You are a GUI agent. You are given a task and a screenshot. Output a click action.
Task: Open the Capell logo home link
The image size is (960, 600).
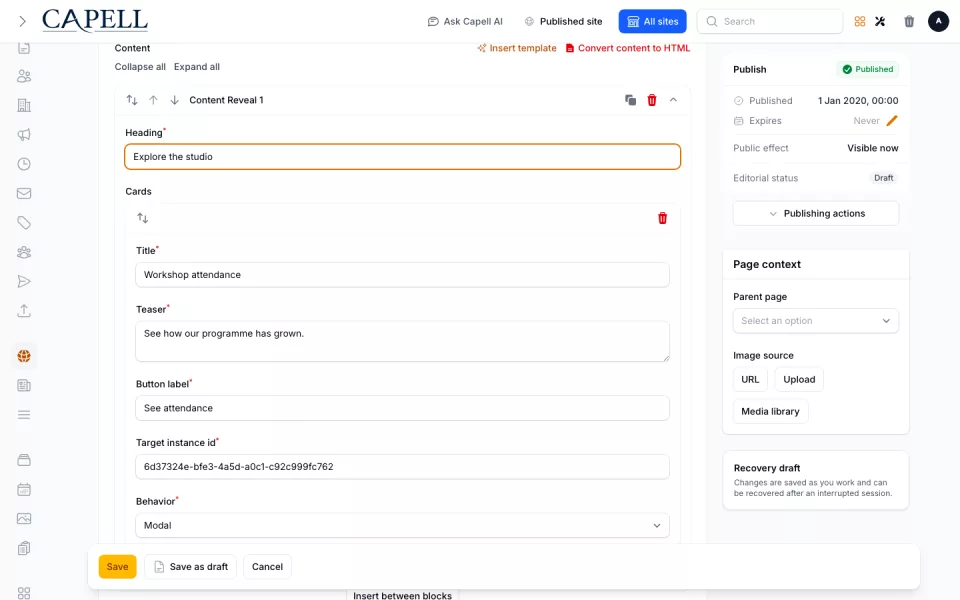pyautogui.click(x=95, y=21)
